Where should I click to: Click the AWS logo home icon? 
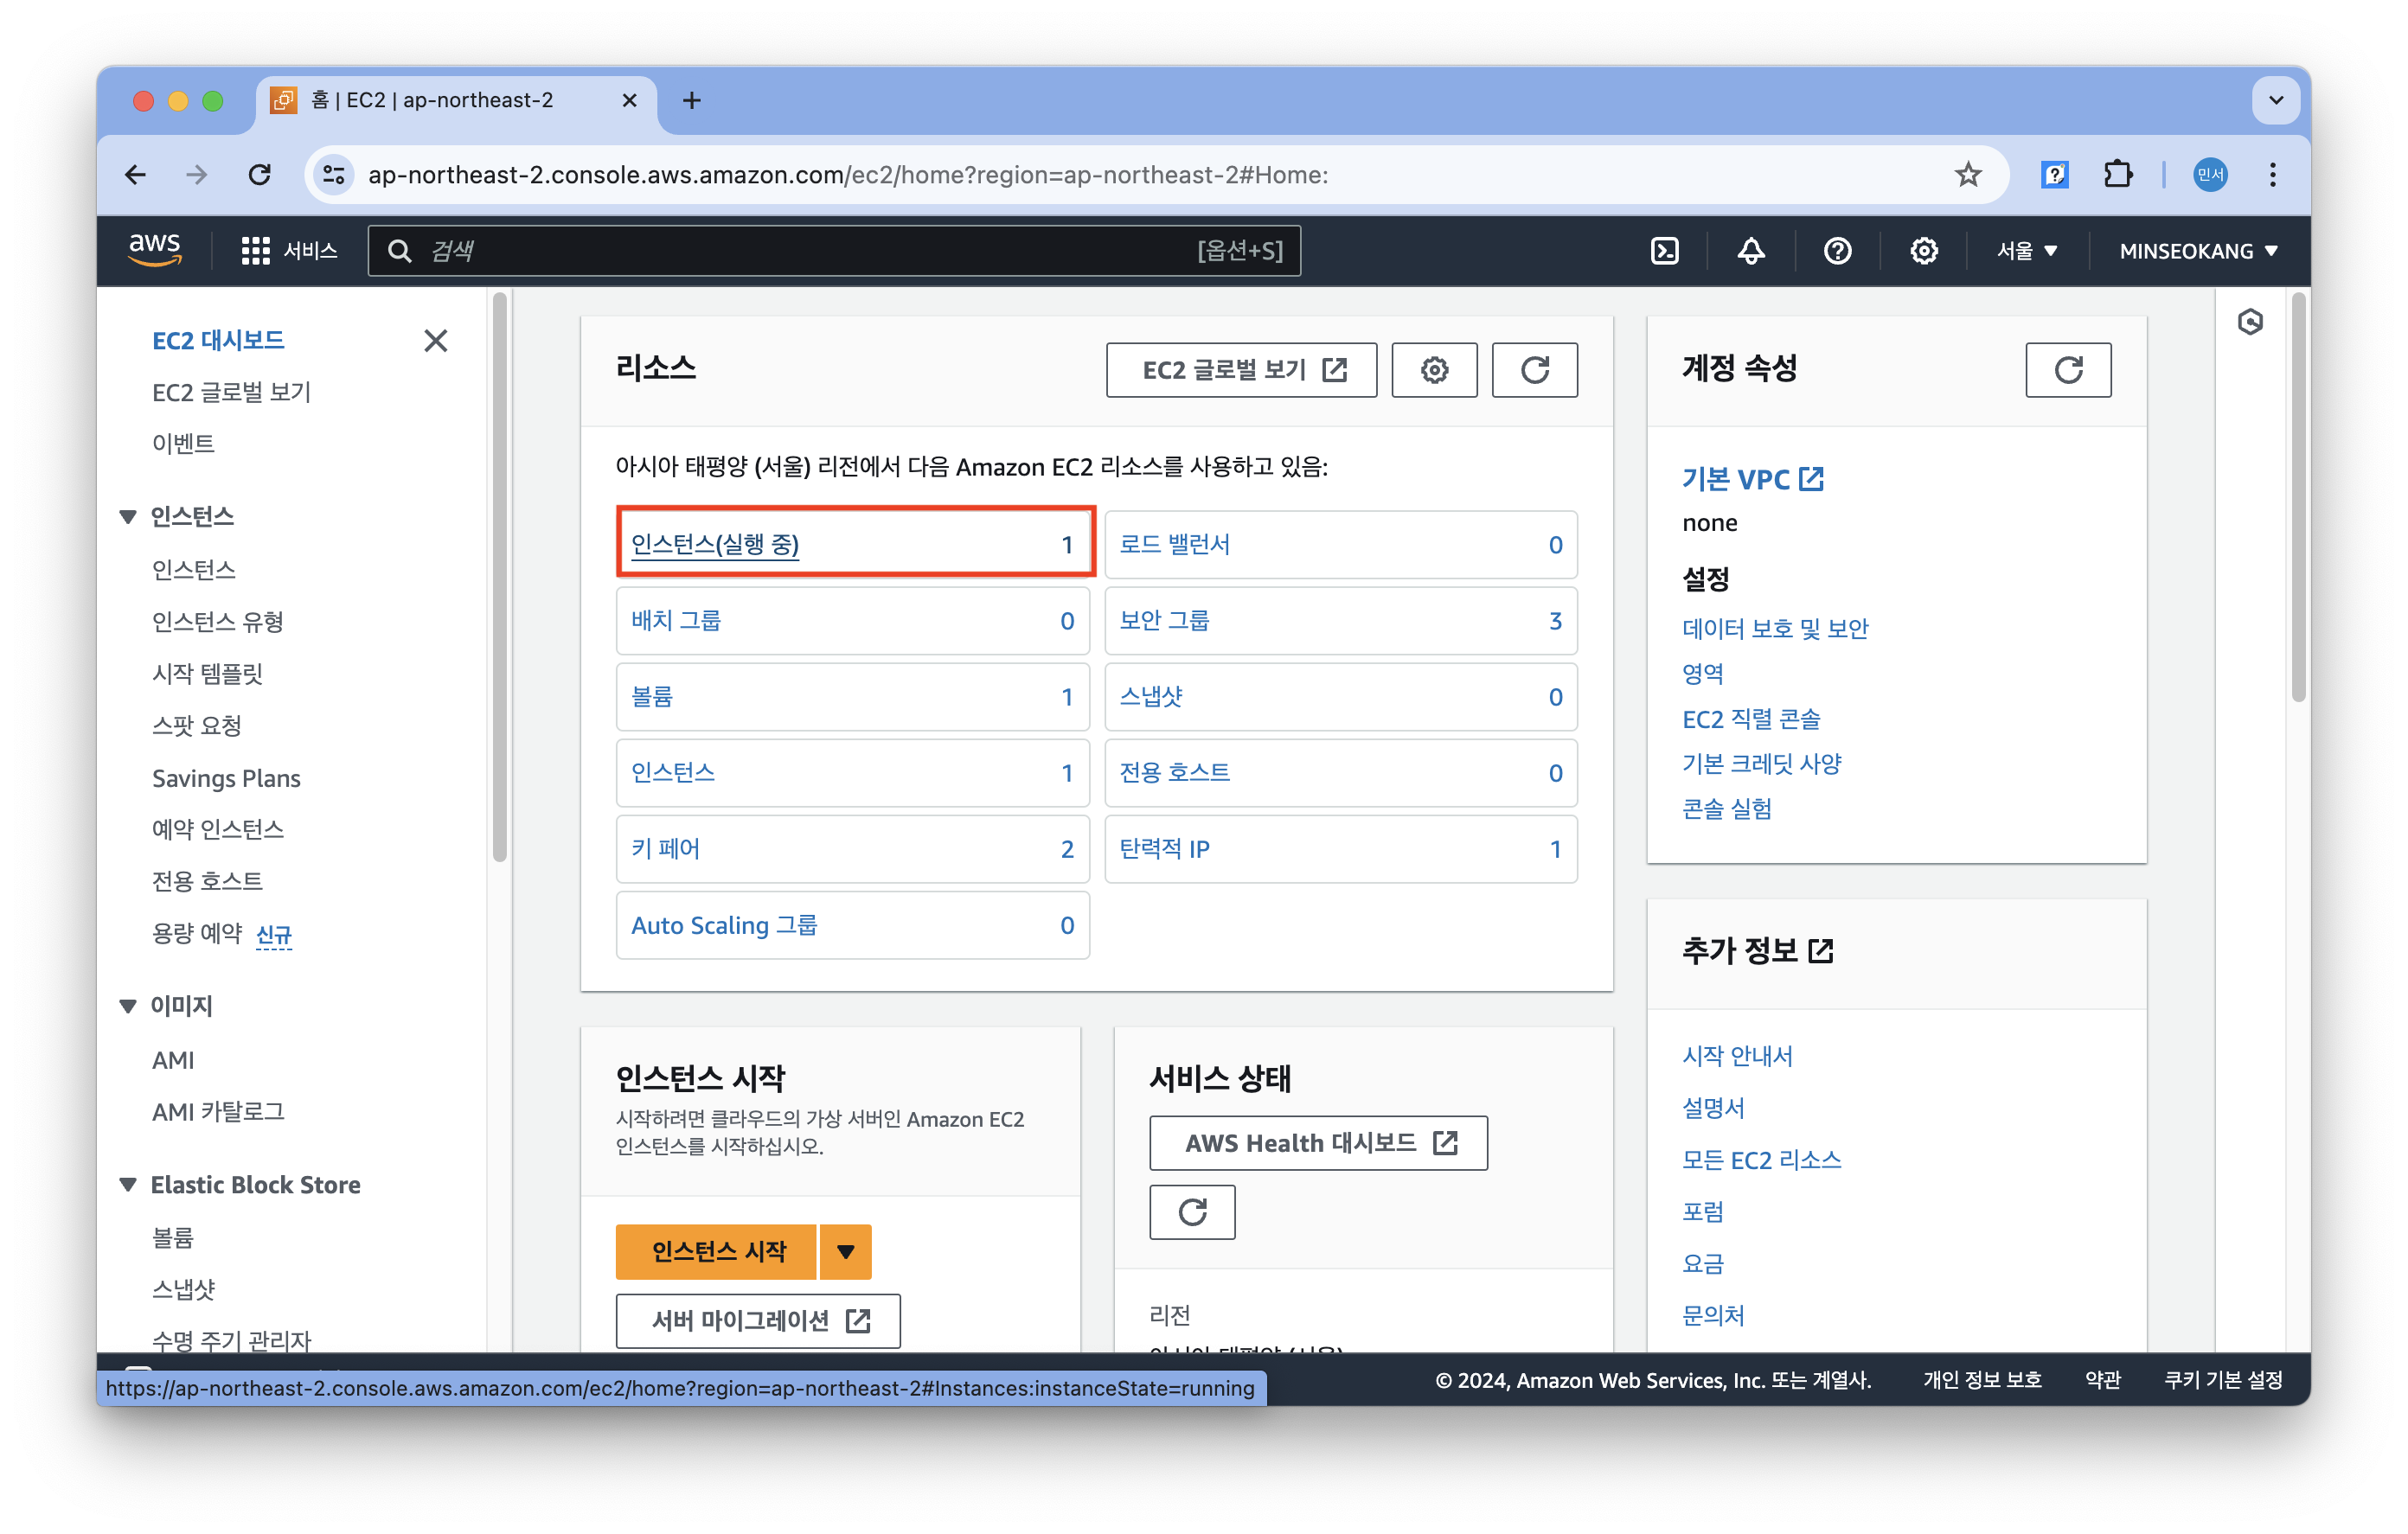point(154,249)
